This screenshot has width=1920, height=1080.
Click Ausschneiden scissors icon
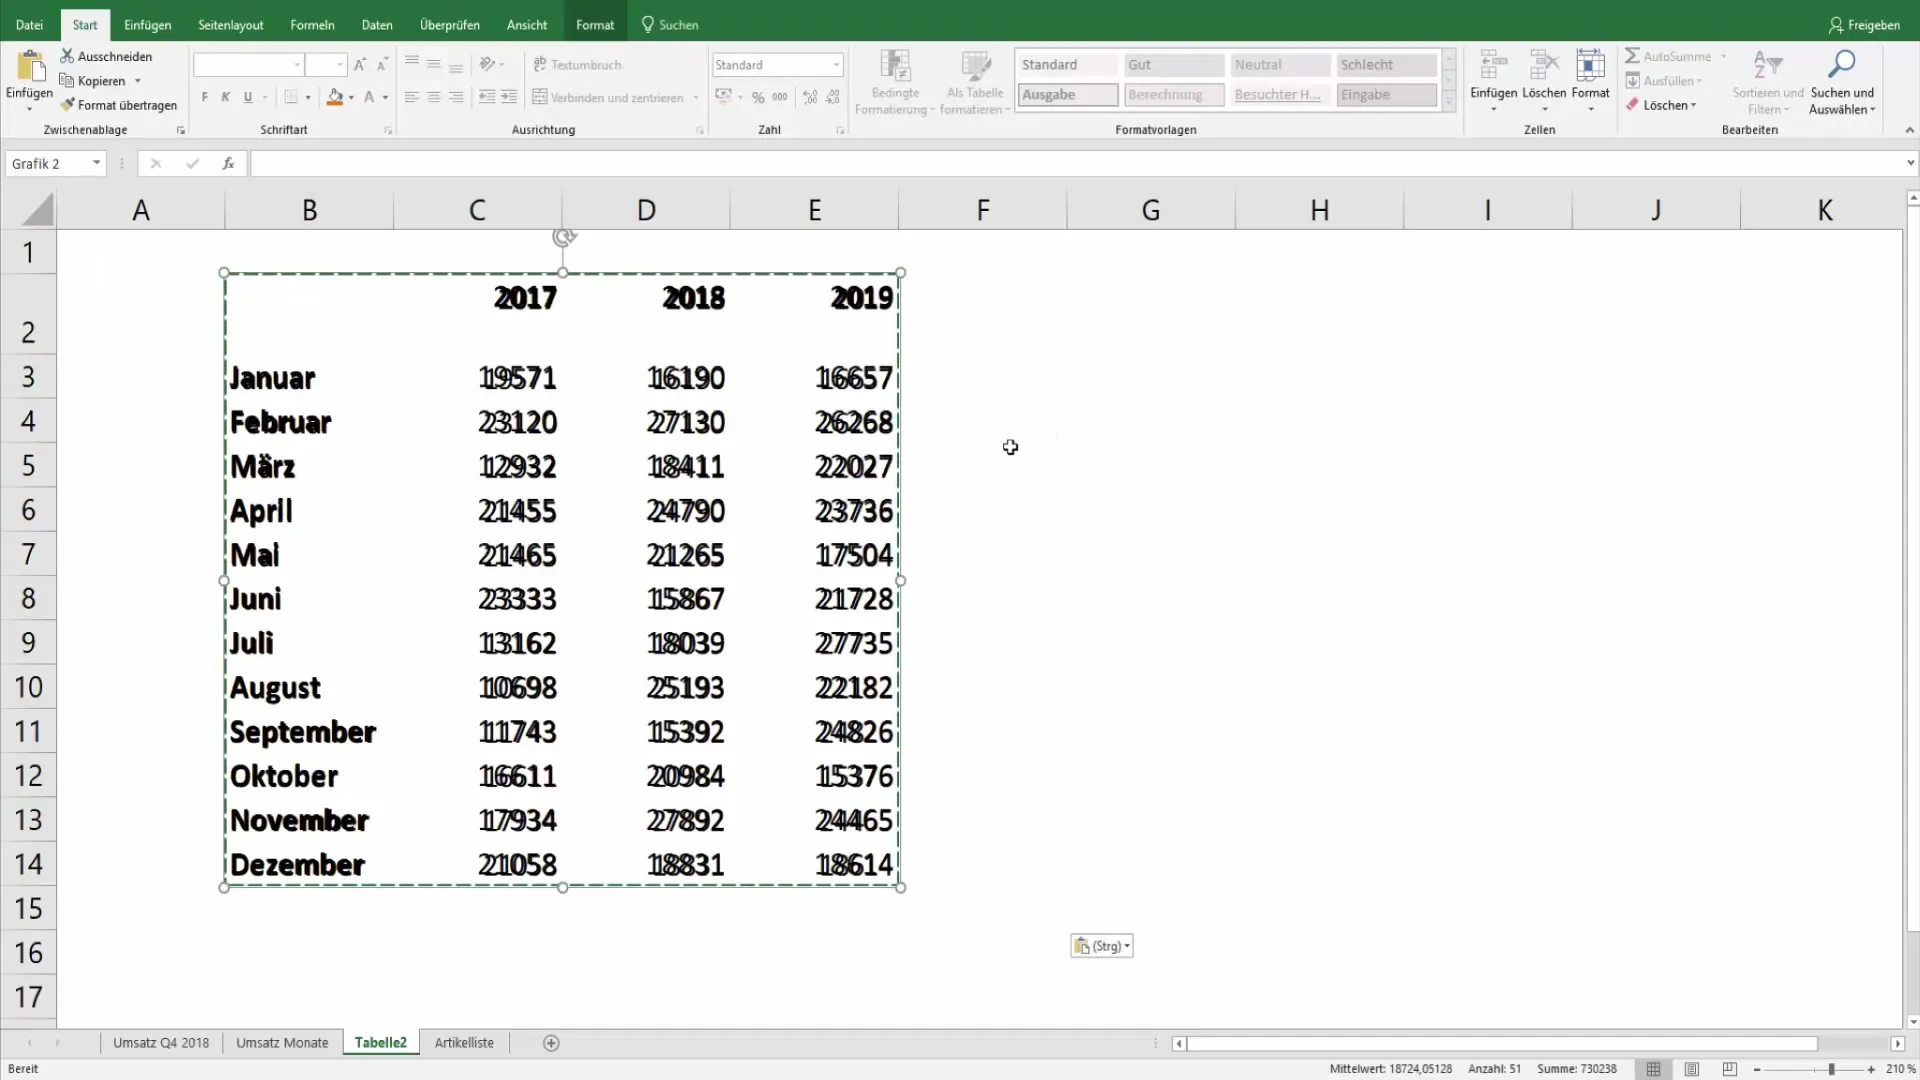tap(67, 56)
